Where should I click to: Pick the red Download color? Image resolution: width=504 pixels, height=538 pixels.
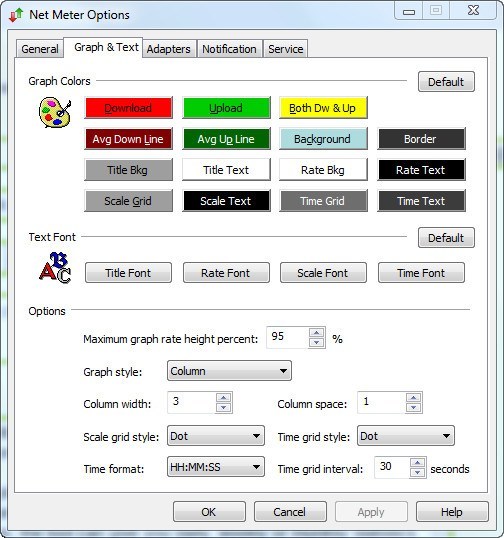128,108
